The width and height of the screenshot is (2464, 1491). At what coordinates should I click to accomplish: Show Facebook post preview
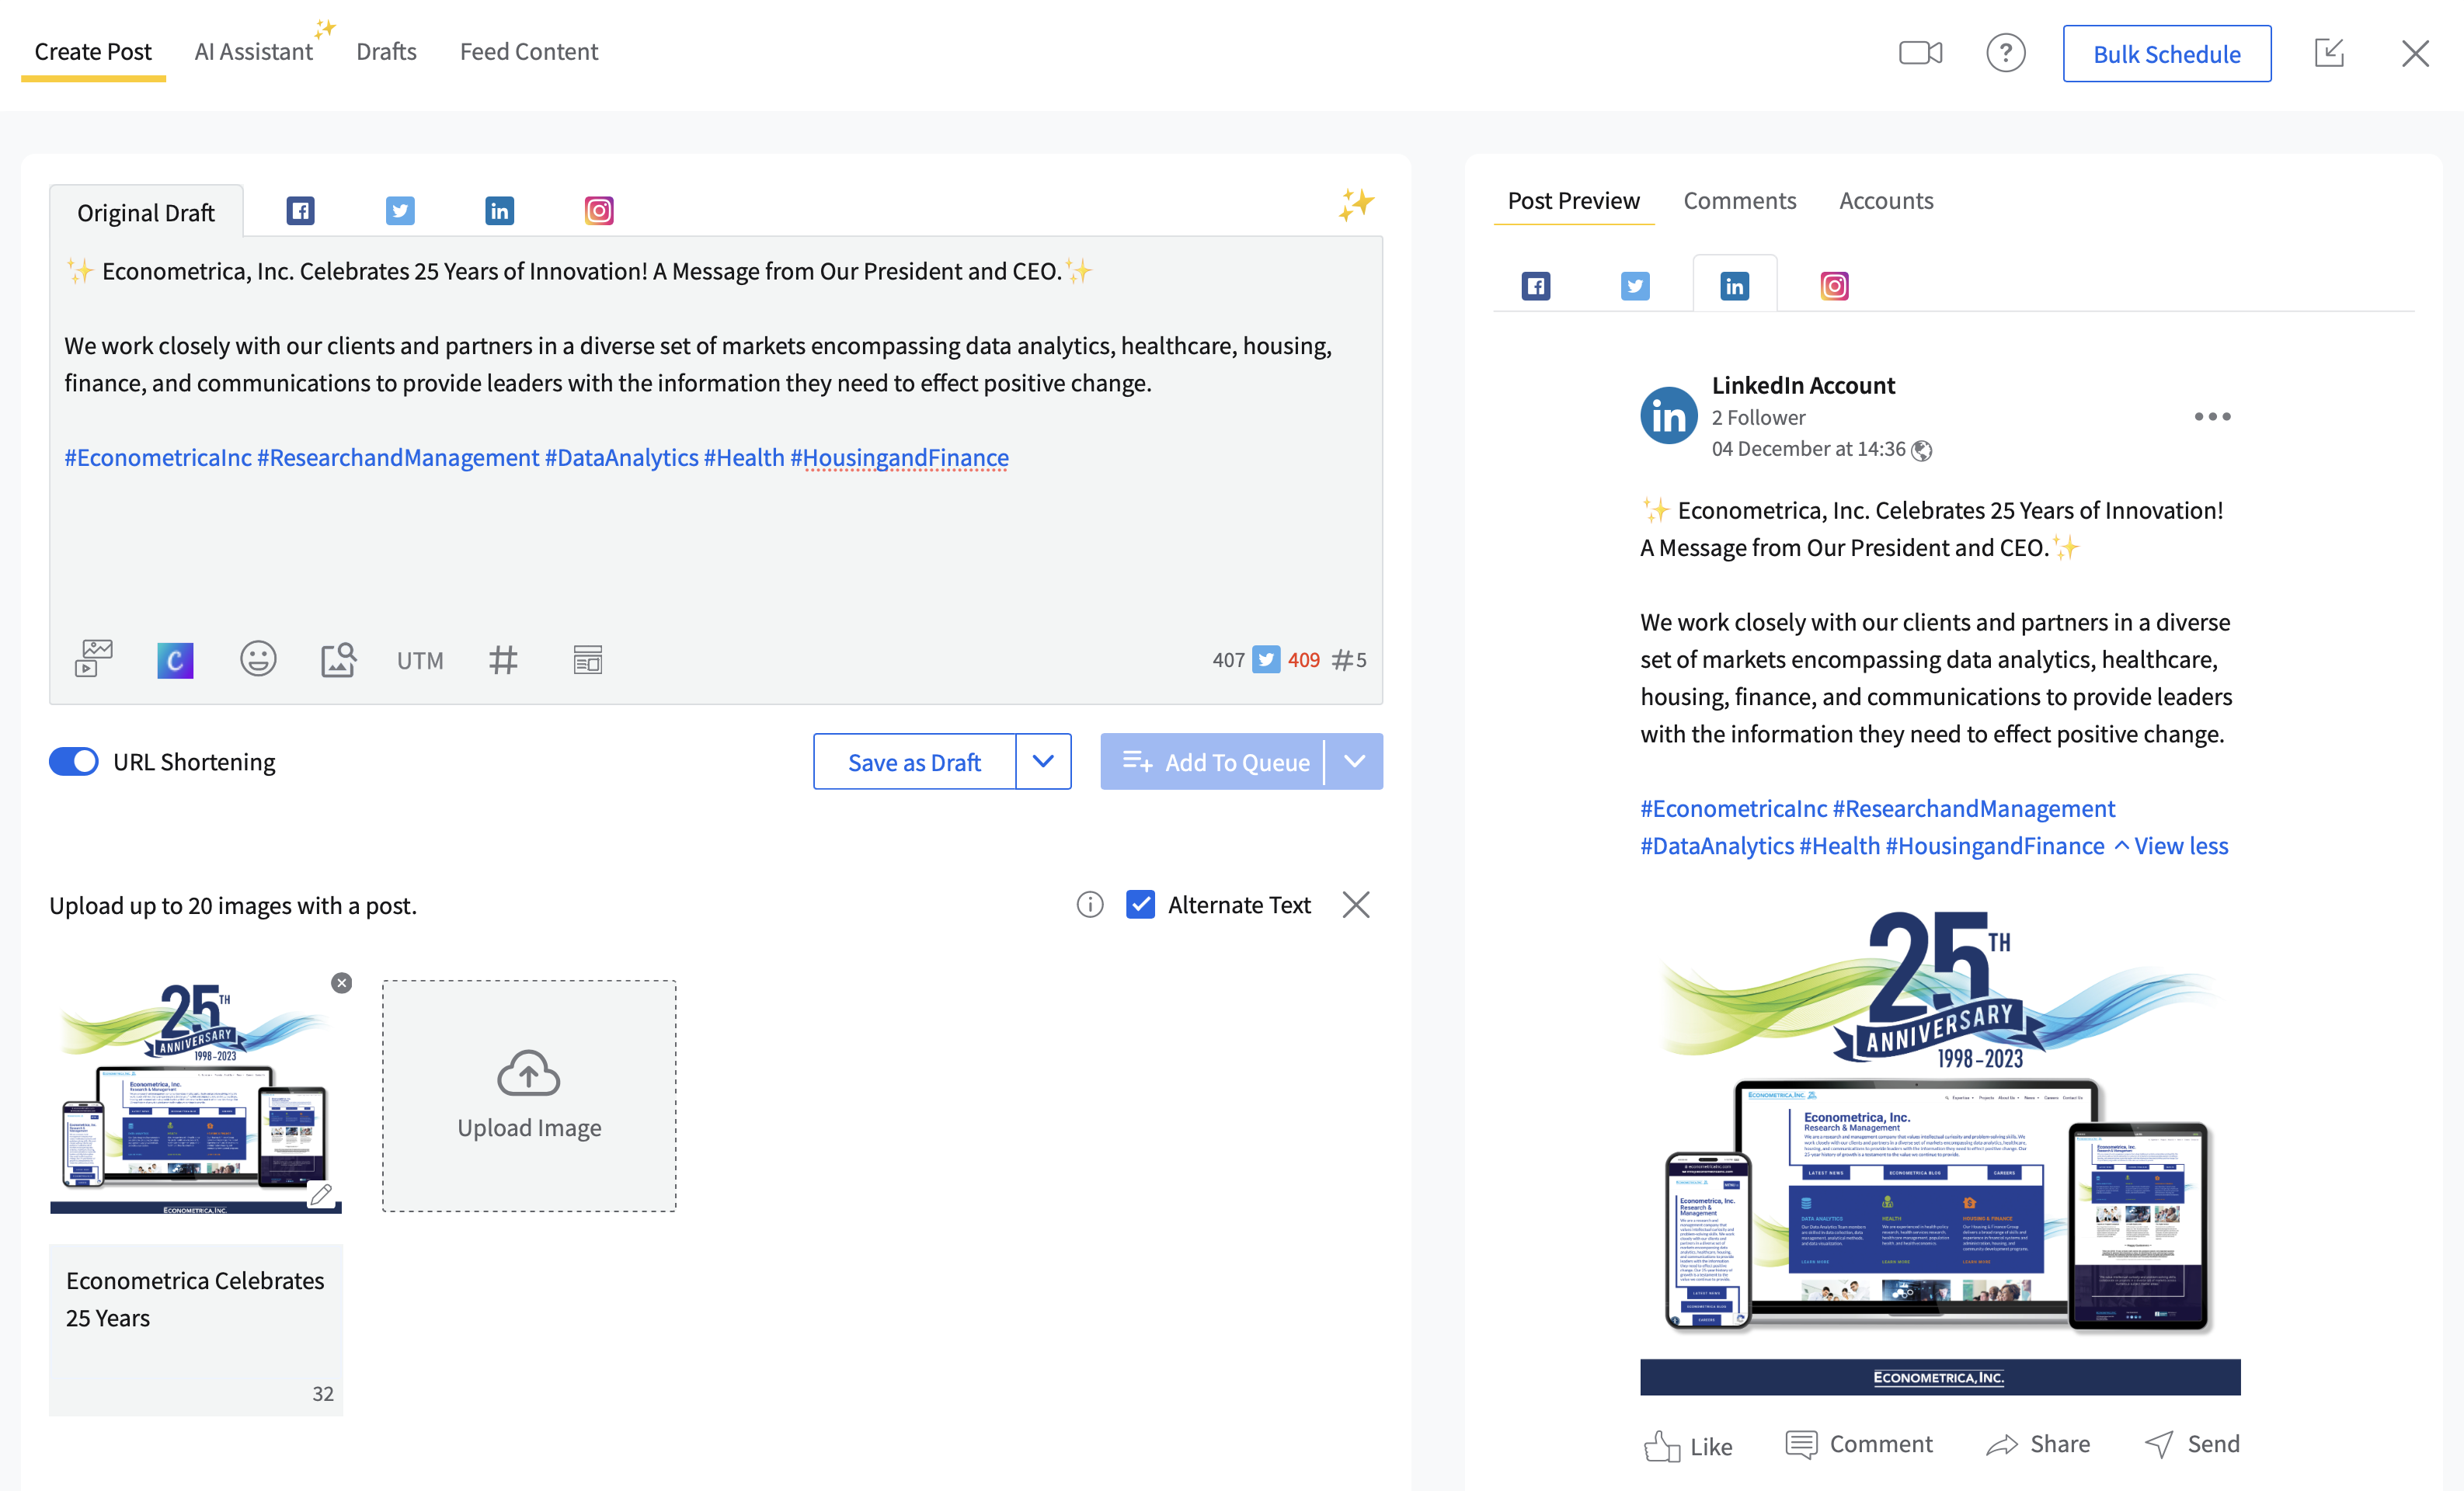[1535, 286]
